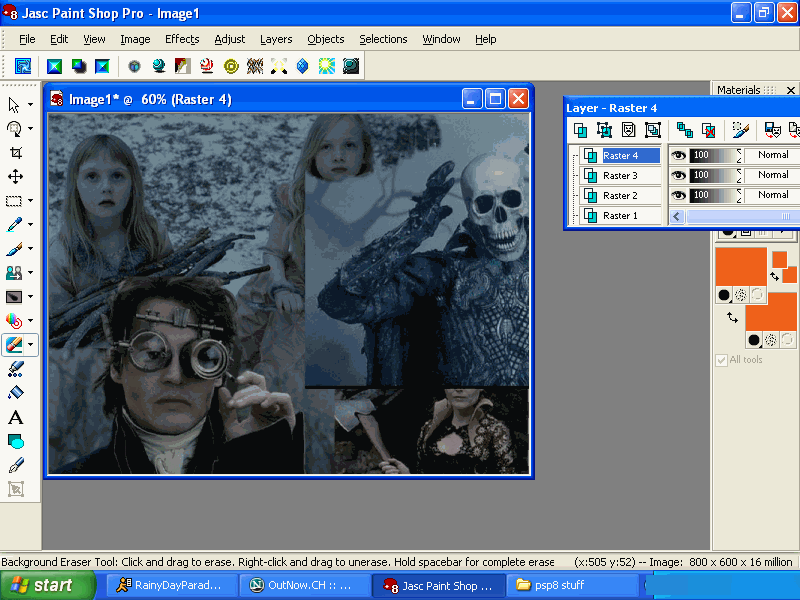Screen dimensions: 800x600
Task: Click the large foreground orange swatch
Action: (741, 266)
